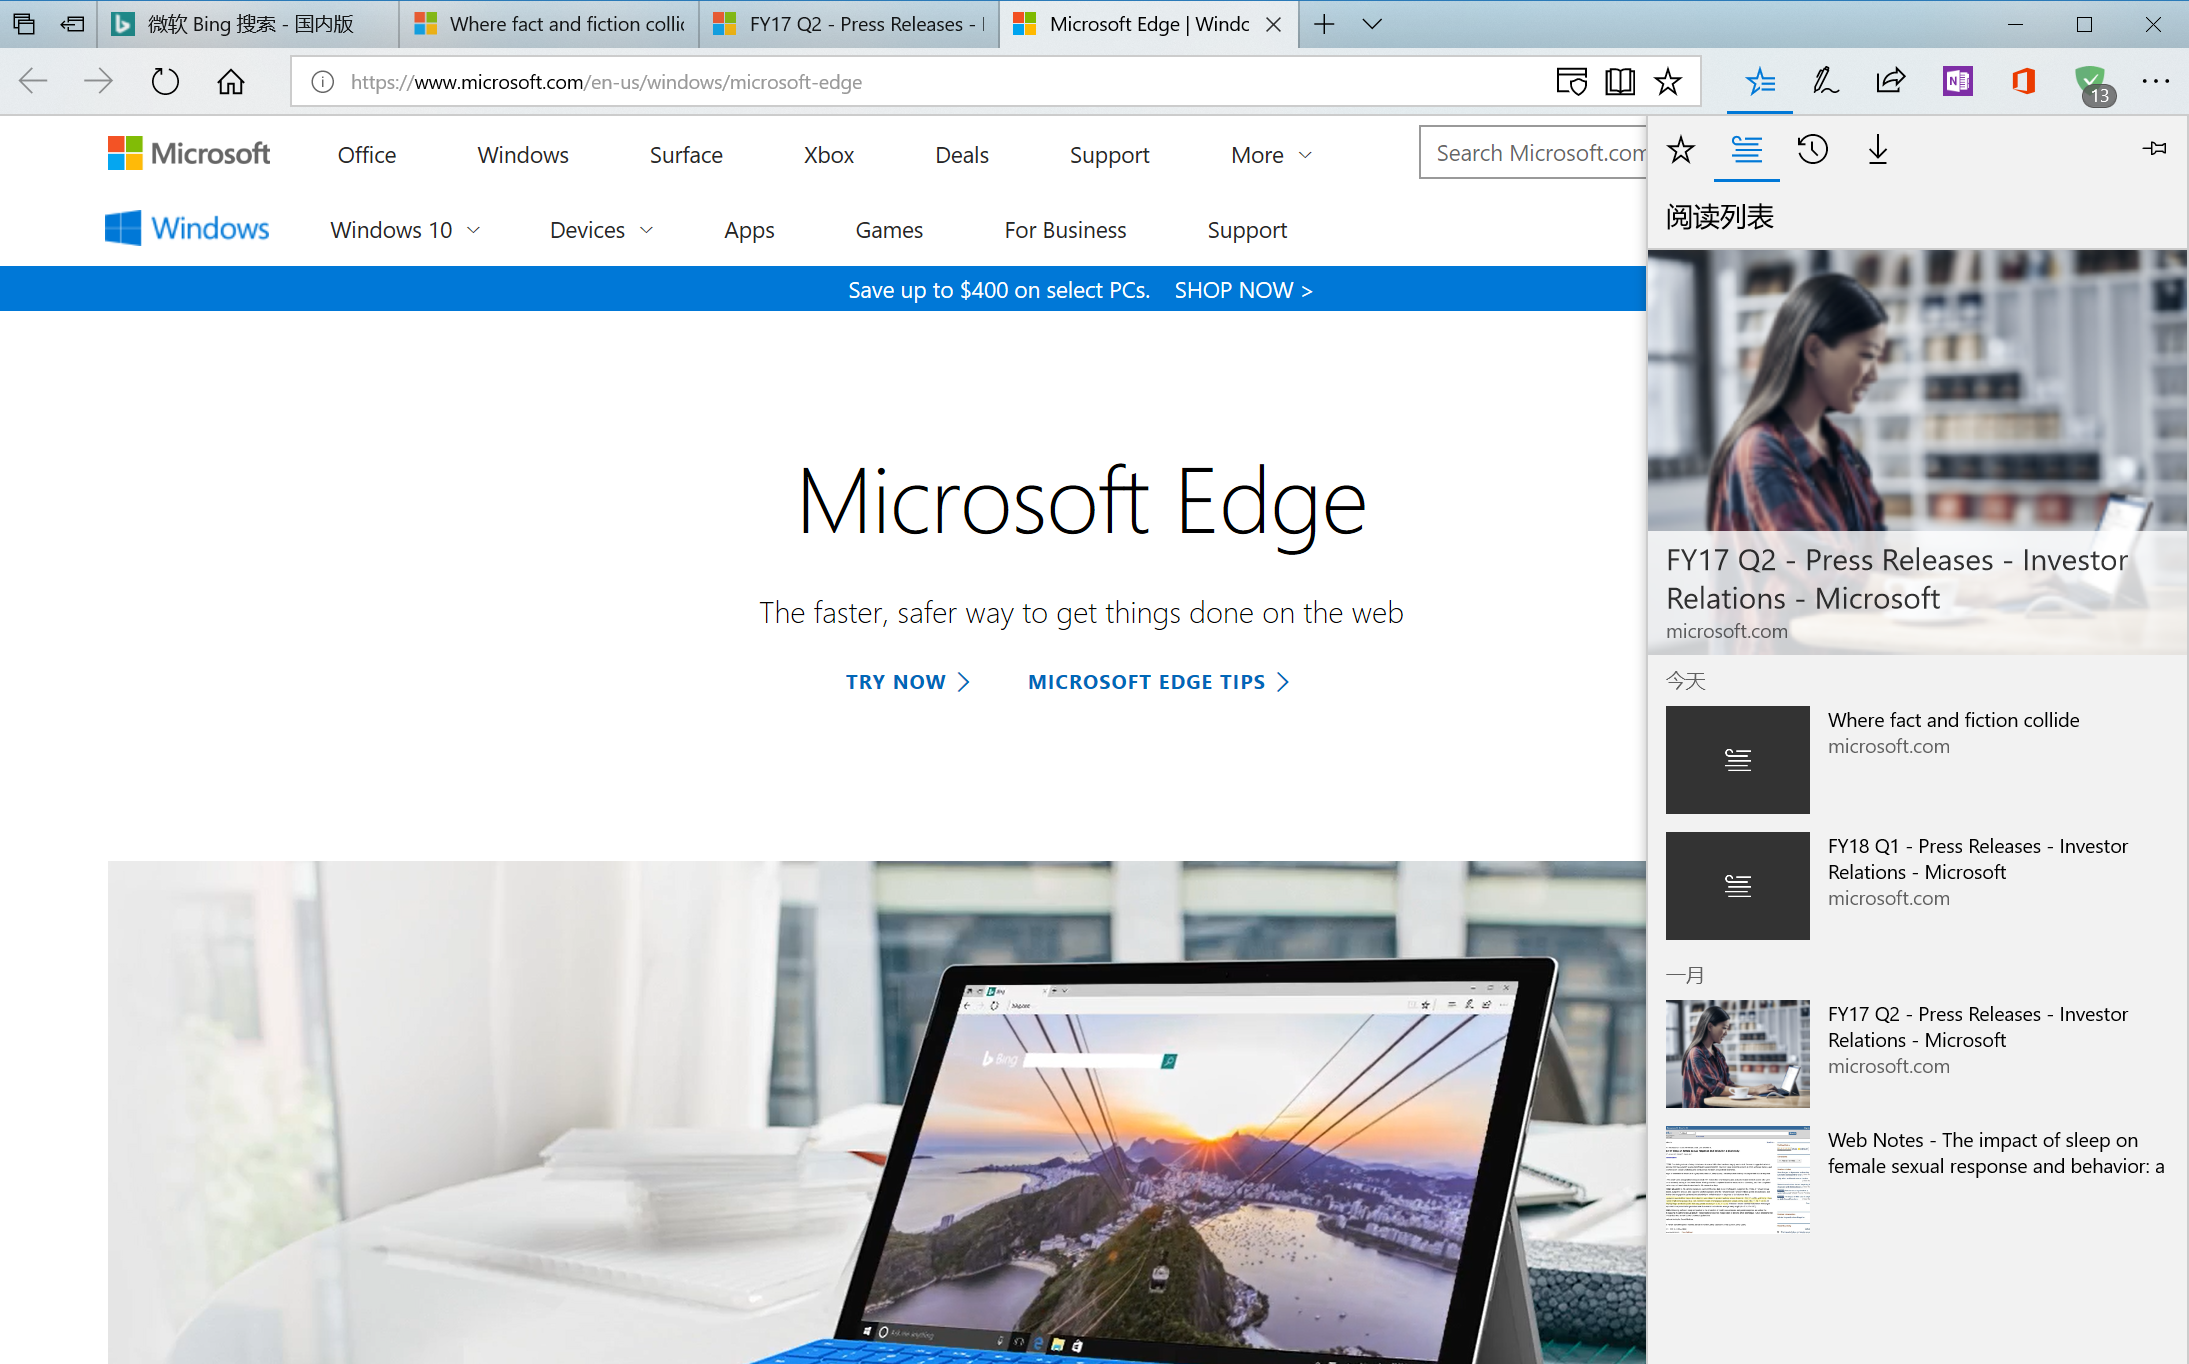Switch to Reading view in the address bar
The width and height of the screenshot is (2189, 1364).
1619,81
